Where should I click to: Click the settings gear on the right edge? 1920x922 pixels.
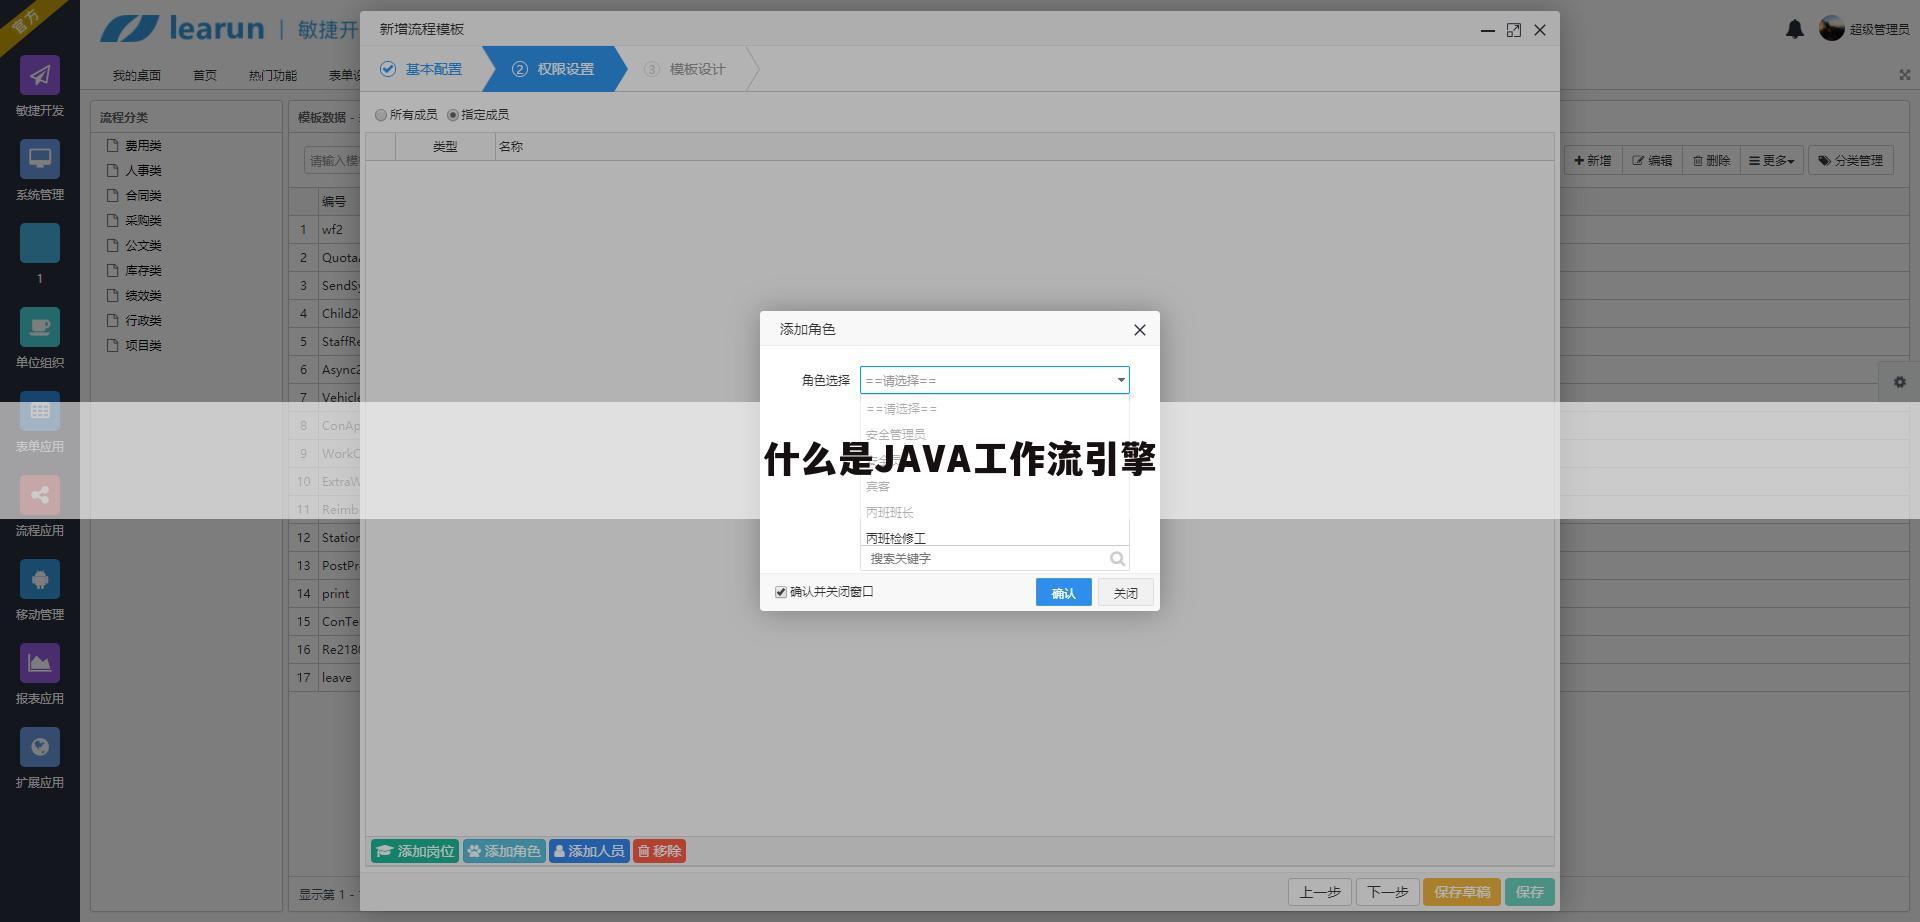[x=1899, y=382]
